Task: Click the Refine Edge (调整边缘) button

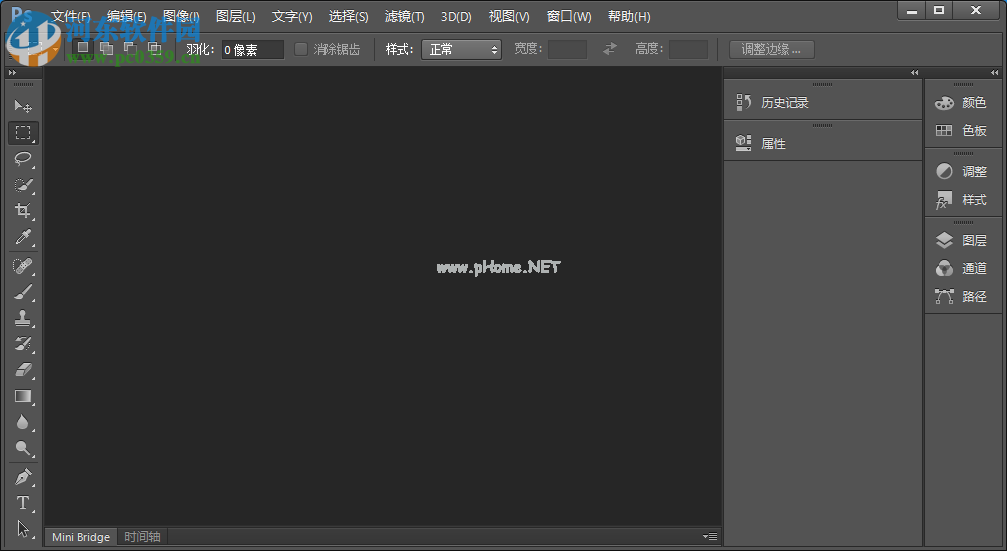Action: pyautogui.click(x=771, y=49)
